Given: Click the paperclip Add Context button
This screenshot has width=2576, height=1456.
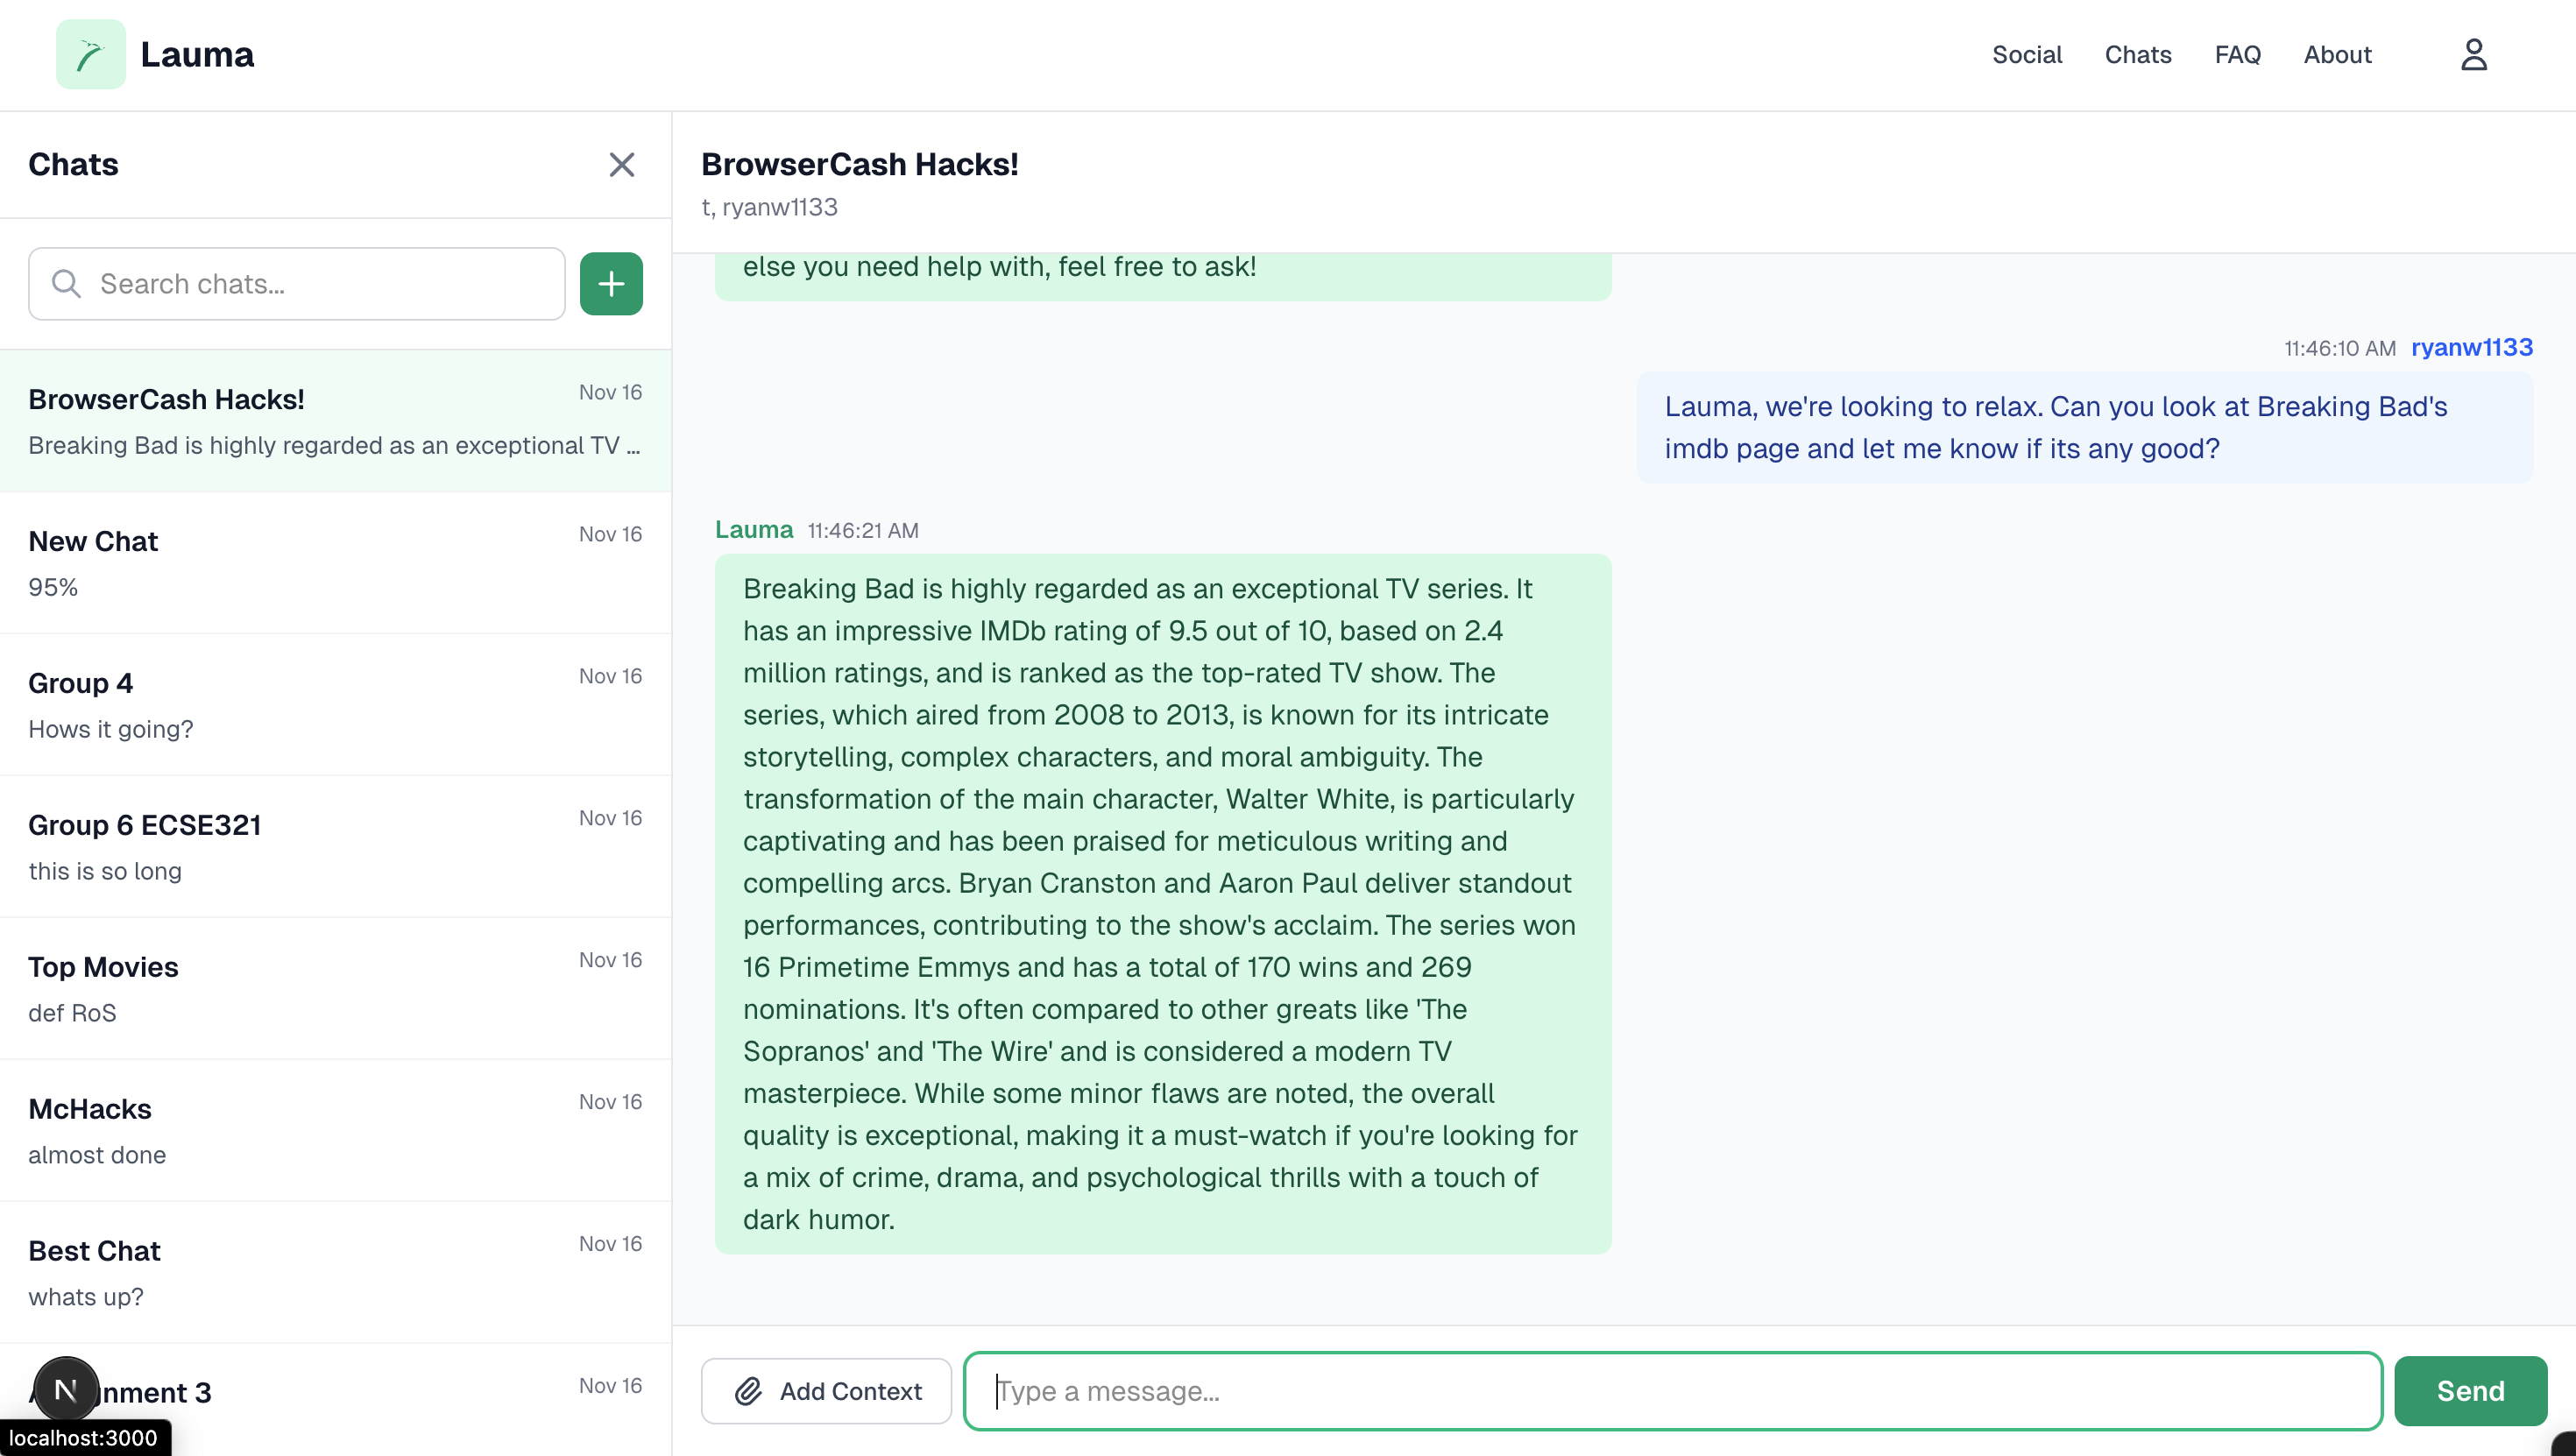Looking at the screenshot, I should coord(826,1390).
